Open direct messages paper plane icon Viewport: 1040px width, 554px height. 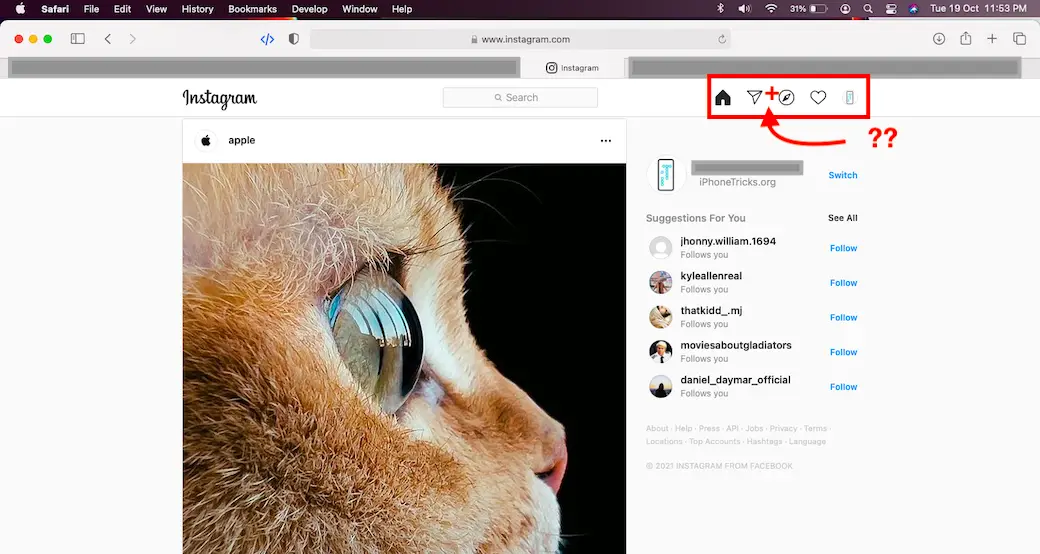(755, 97)
